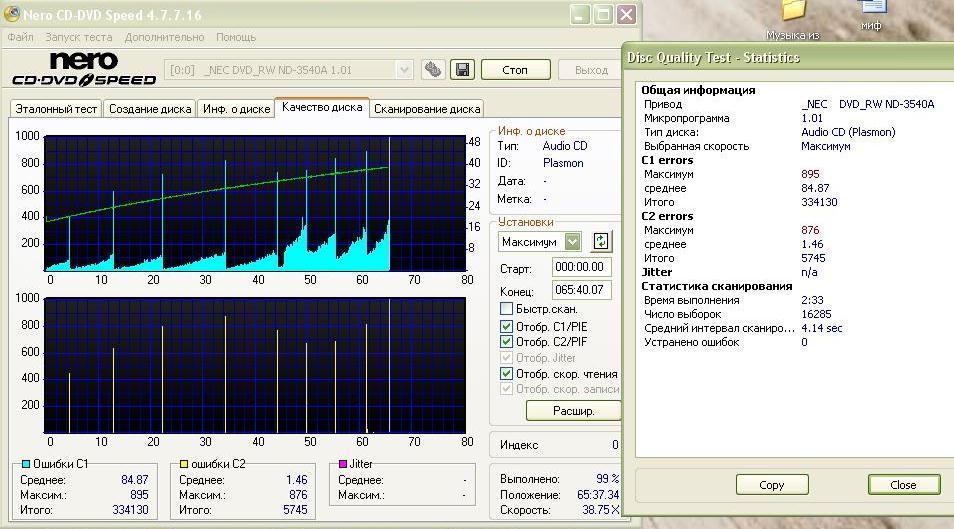Screen dimensions: 954x529
Task: Switch to the "Сканирование диска" tab
Action: click(427, 109)
